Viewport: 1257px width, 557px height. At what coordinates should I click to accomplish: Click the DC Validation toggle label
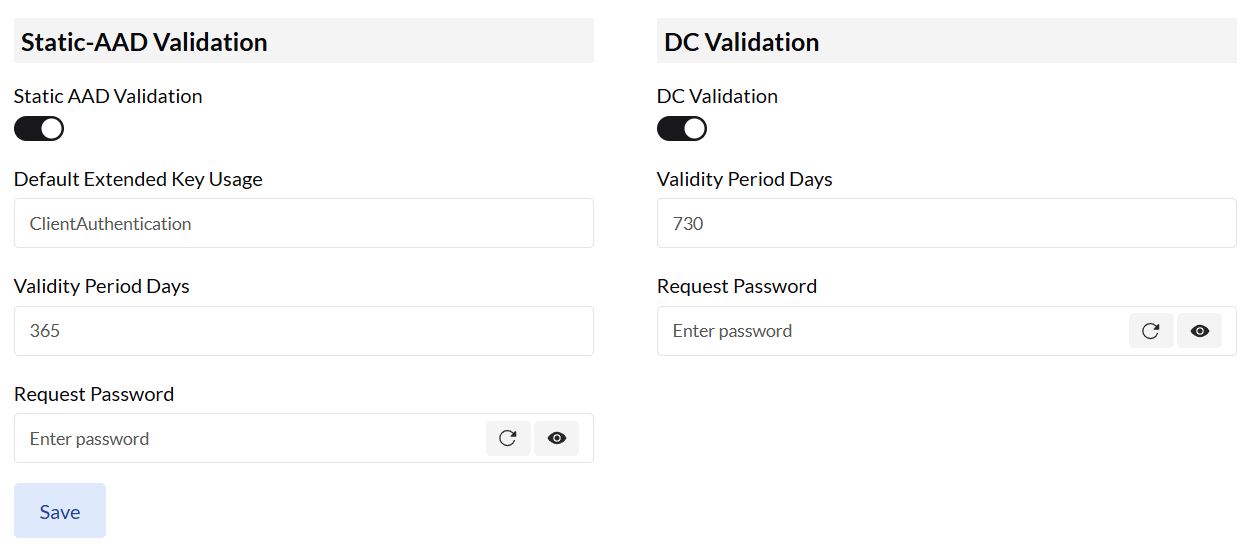[717, 97]
